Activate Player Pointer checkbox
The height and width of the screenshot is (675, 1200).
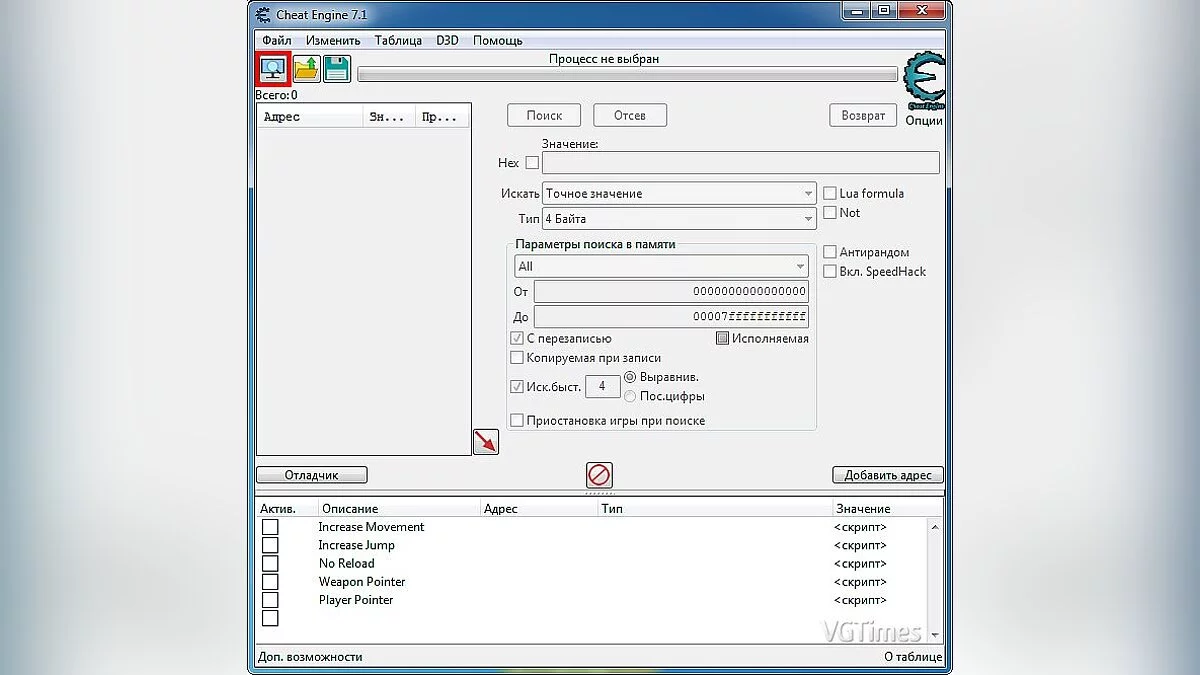[270, 600]
